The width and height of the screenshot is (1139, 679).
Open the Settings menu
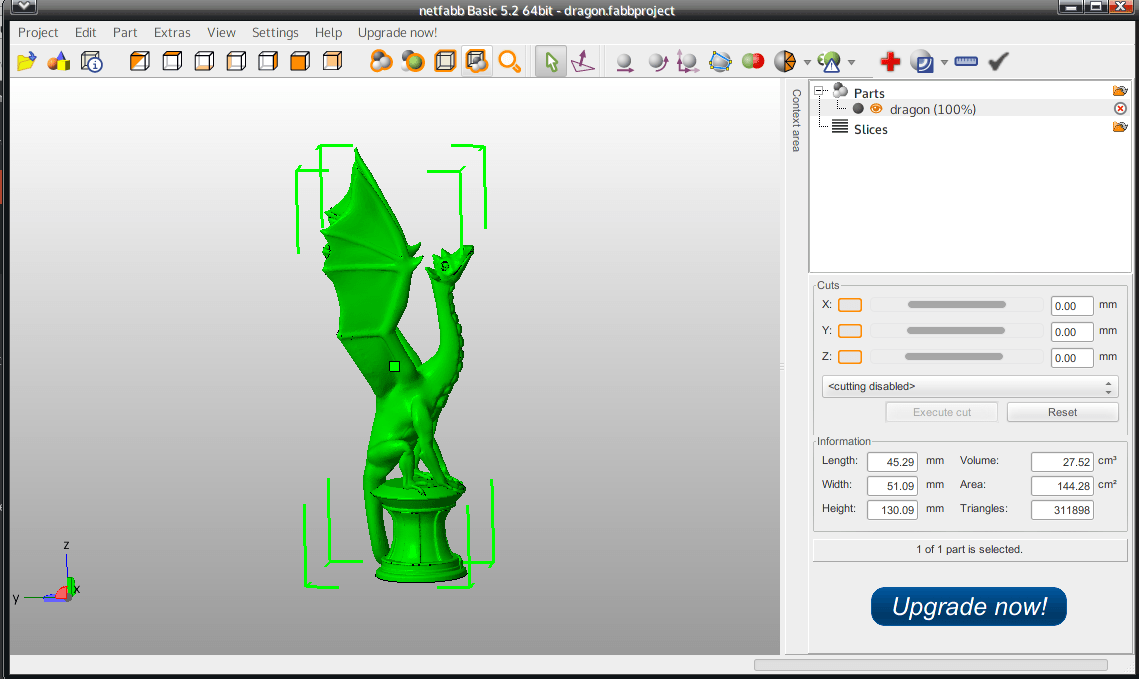pos(275,32)
